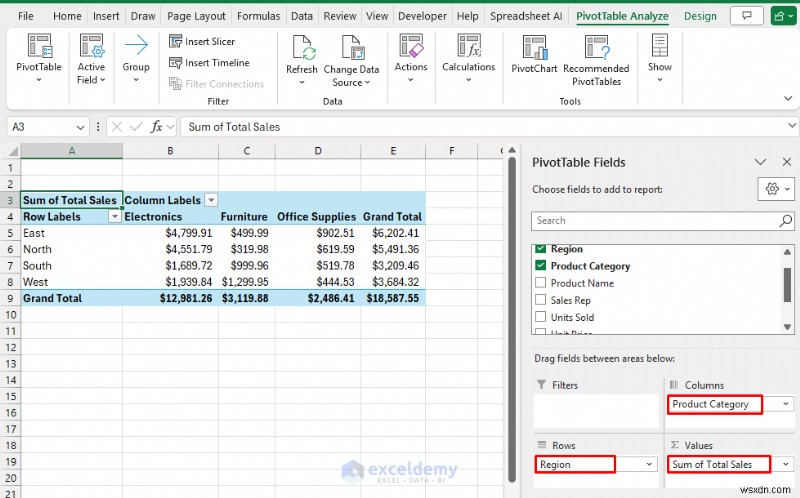Check the Units Sold field
800x498 pixels.
pyautogui.click(x=541, y=317)
